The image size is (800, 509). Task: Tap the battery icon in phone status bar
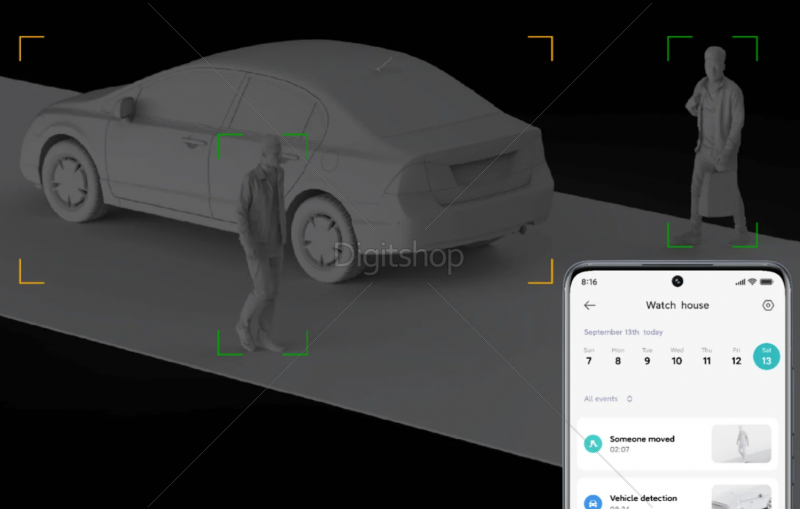(x=767, y=282)
